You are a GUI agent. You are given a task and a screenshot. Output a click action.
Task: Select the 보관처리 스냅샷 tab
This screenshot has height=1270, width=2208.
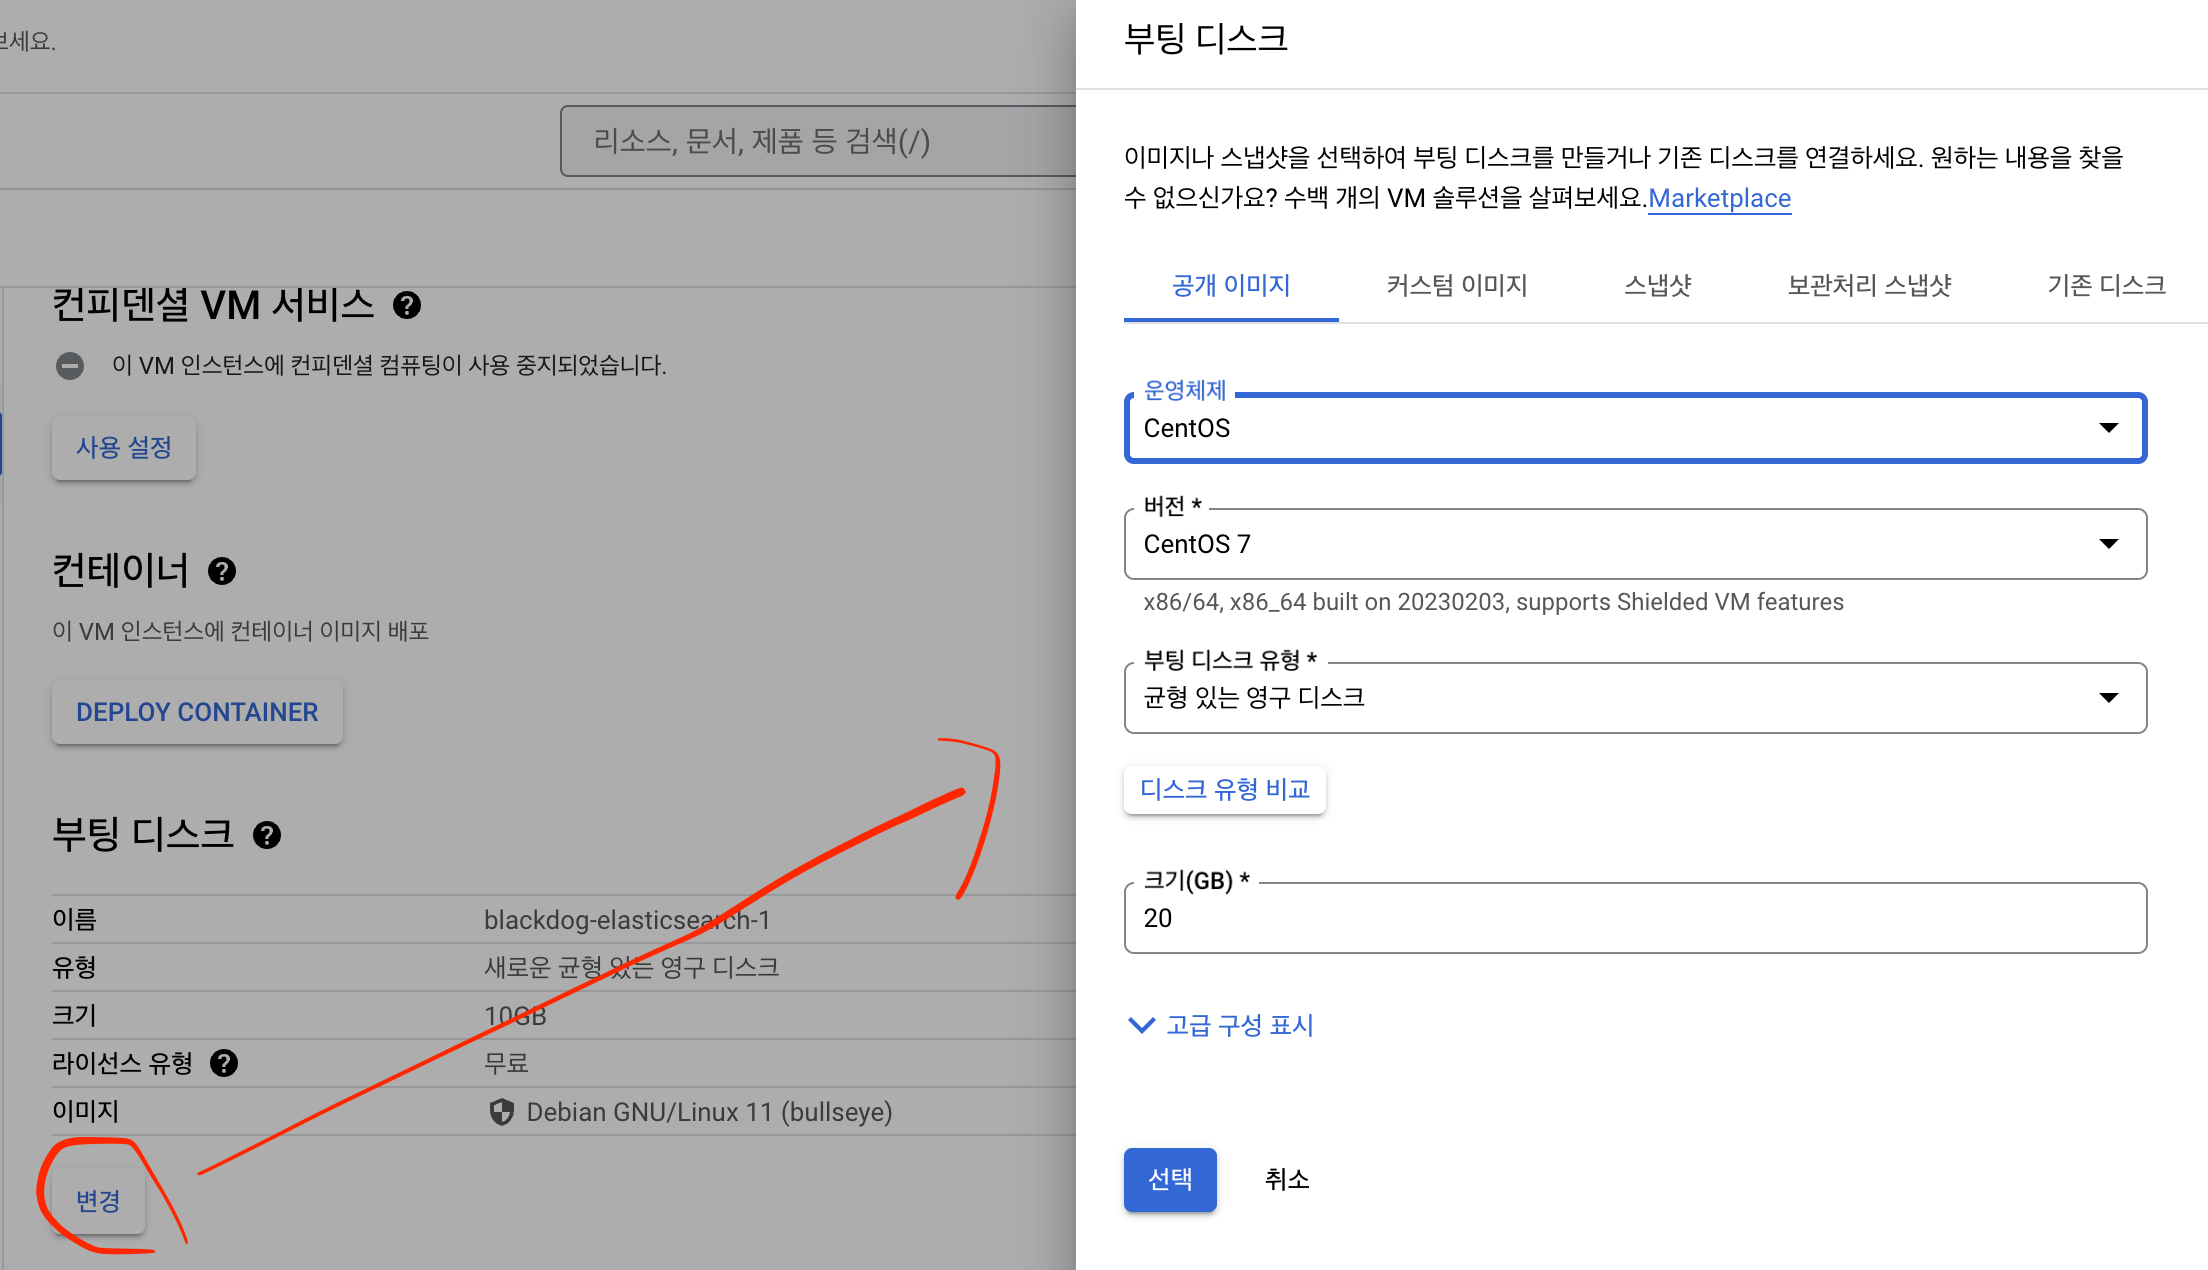pos(1868,286)
